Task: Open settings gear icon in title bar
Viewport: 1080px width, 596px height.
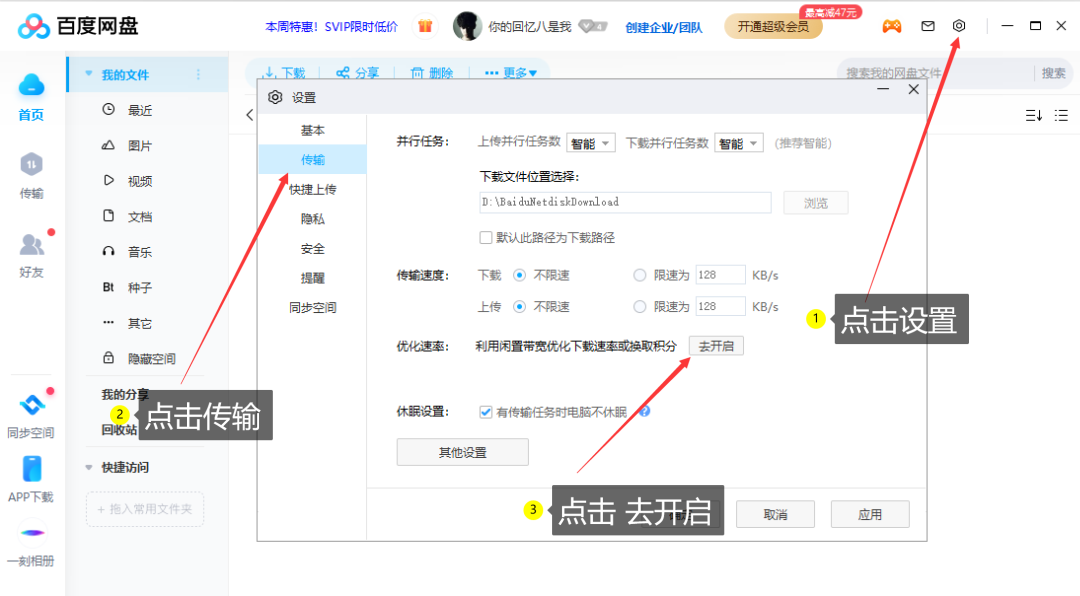Action: click(x=959, y=25)
